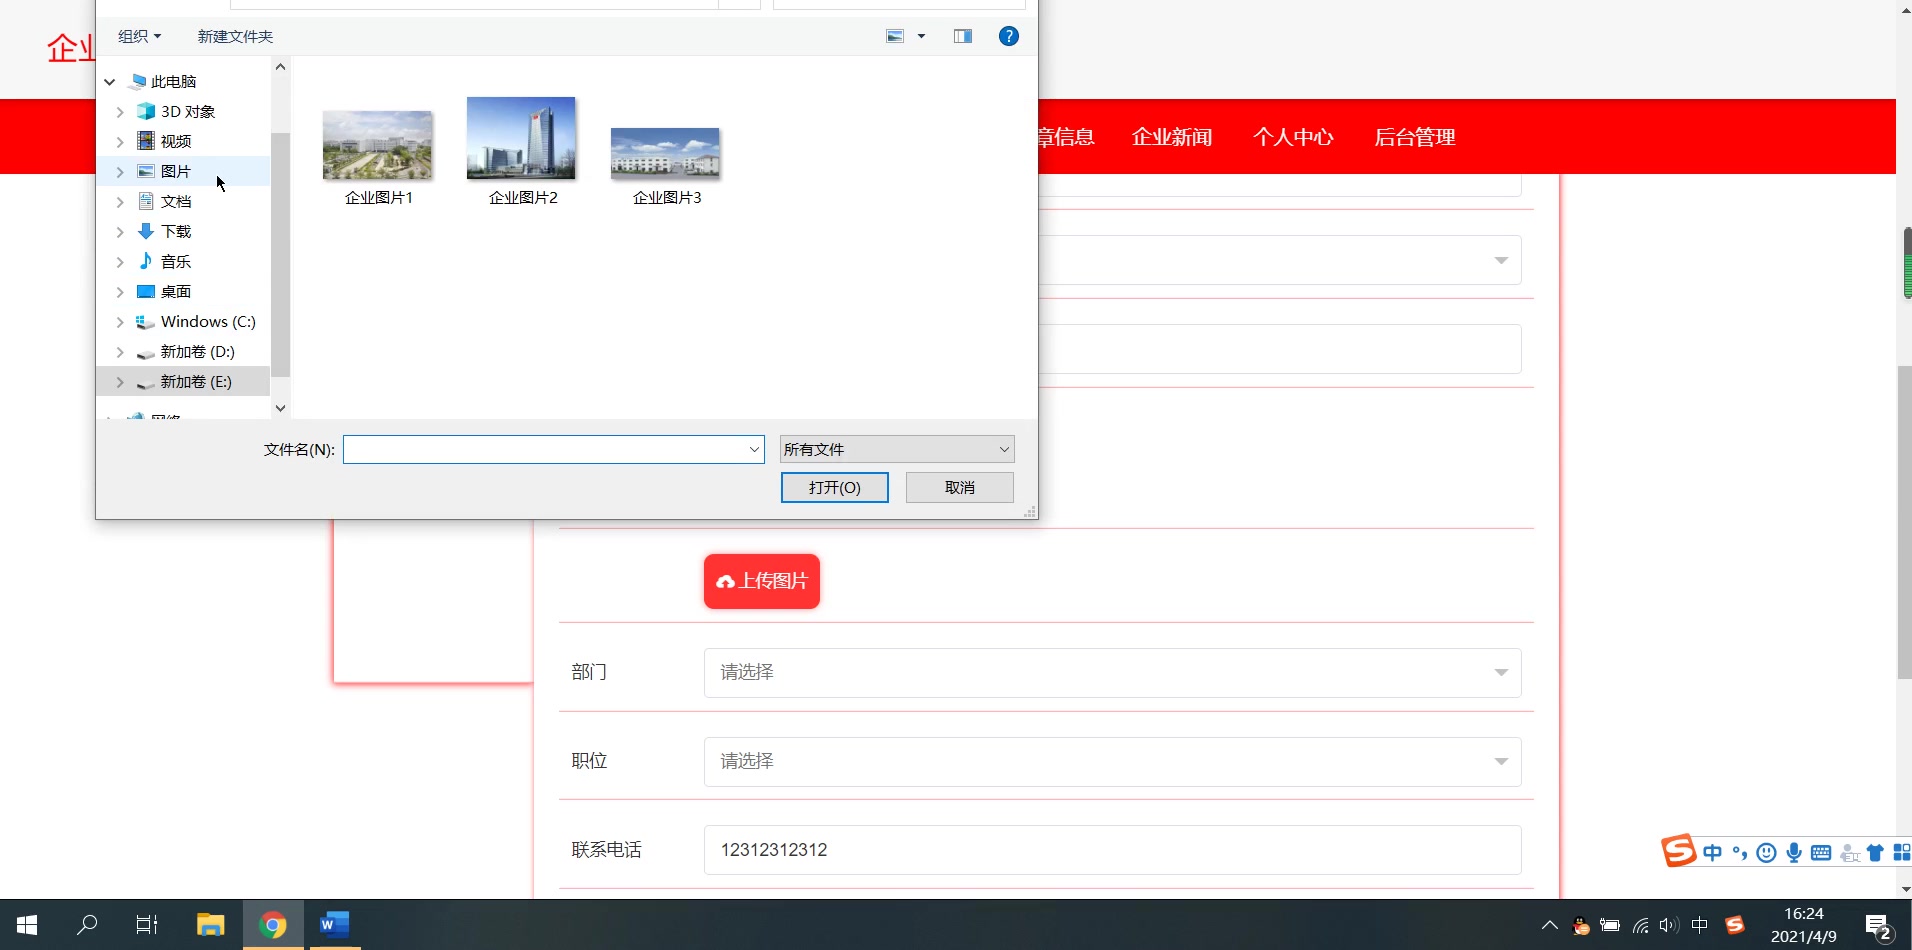
Task: Toggle the preview pane in dialog
Action: [962, 35]
